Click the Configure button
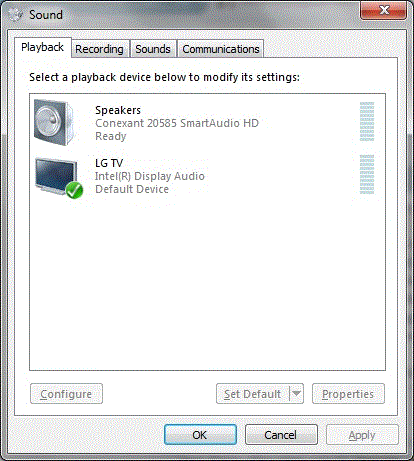 click(66, 394)
